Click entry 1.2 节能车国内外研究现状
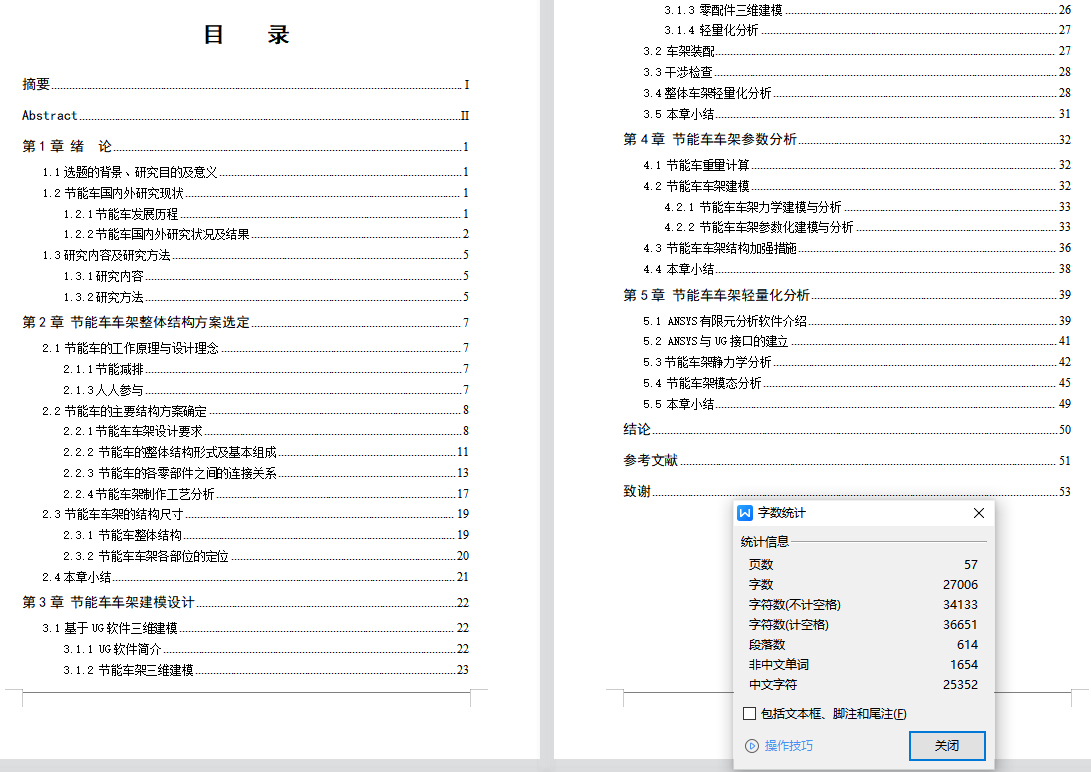This screenshot has height=772, width=1091. click(255, 193)
